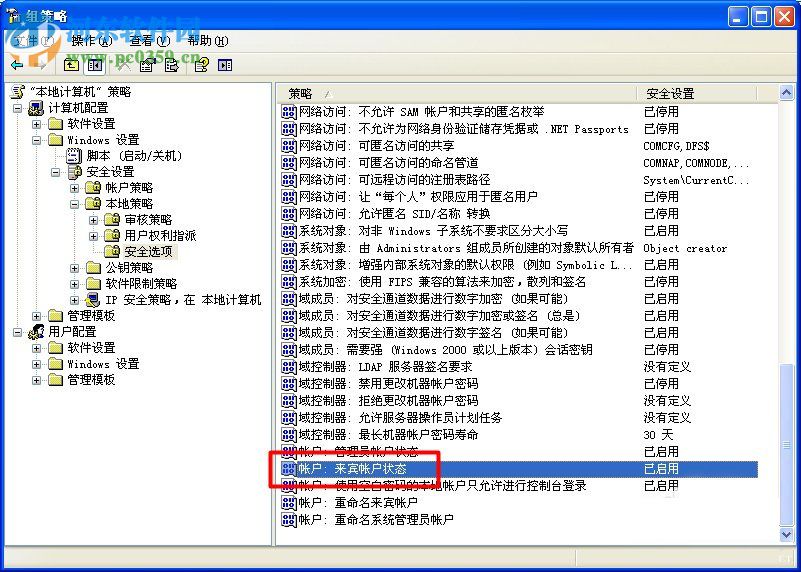801x572 pixels.
Task: Expand the IP 安全策略 tree node
Action: tap(75, 300)
